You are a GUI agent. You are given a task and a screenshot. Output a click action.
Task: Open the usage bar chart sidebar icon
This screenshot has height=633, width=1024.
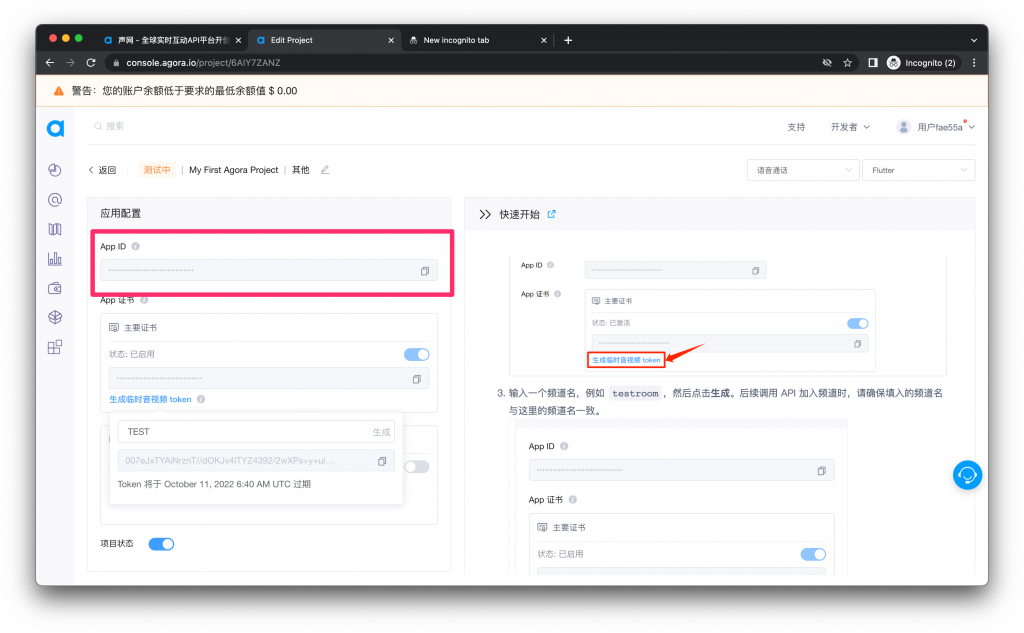(55, 259)
